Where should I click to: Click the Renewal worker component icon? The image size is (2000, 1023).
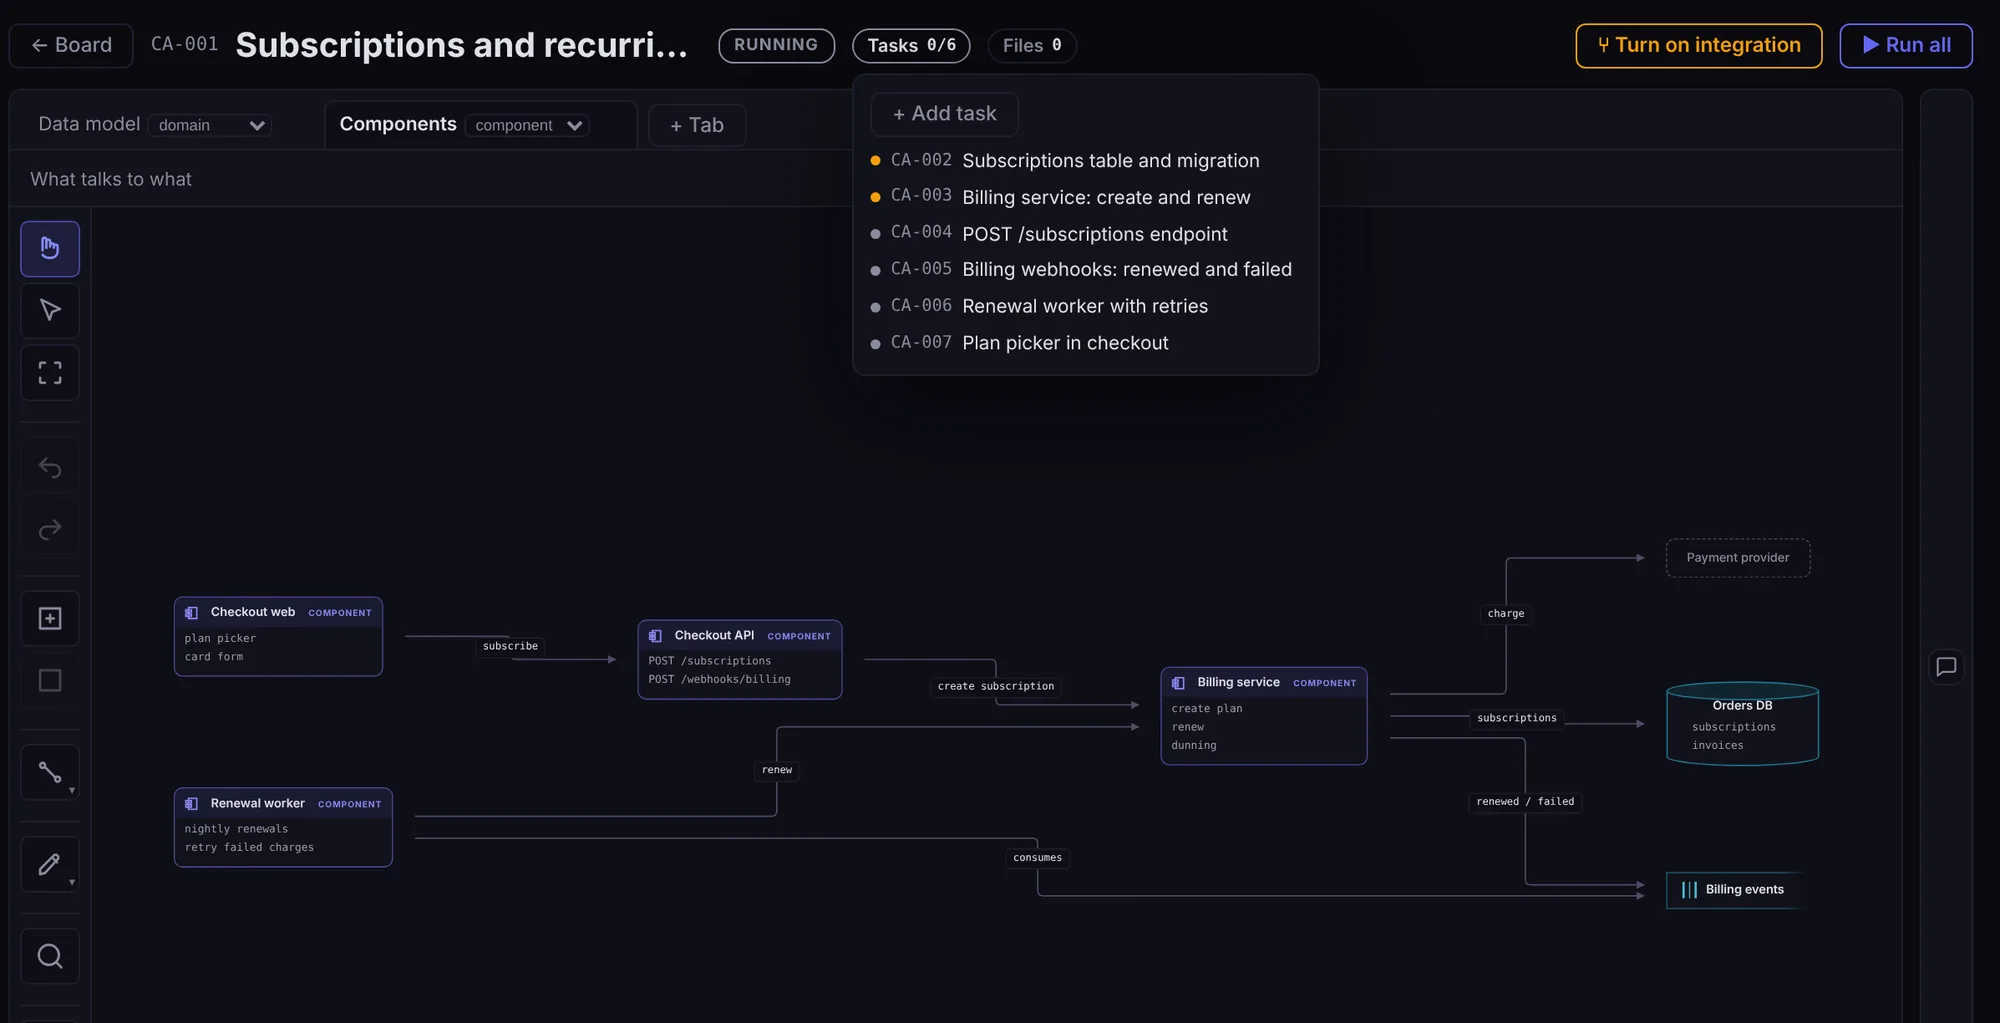pyautogui.click(x=192, y=804)
